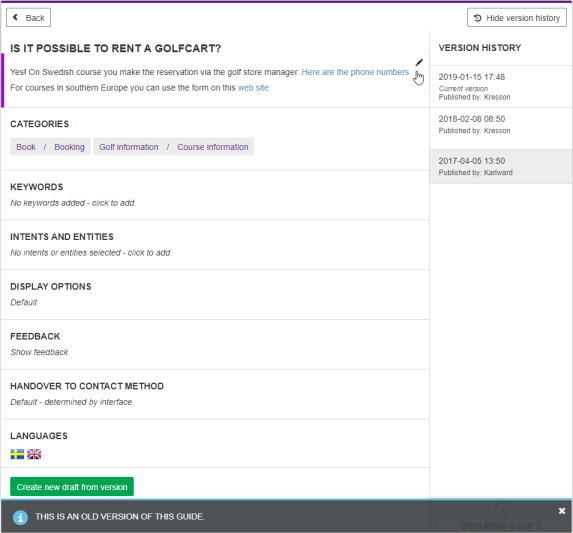Go back using the Back button
The width and height of the screenshot is (573, 533).
point(29,18)
